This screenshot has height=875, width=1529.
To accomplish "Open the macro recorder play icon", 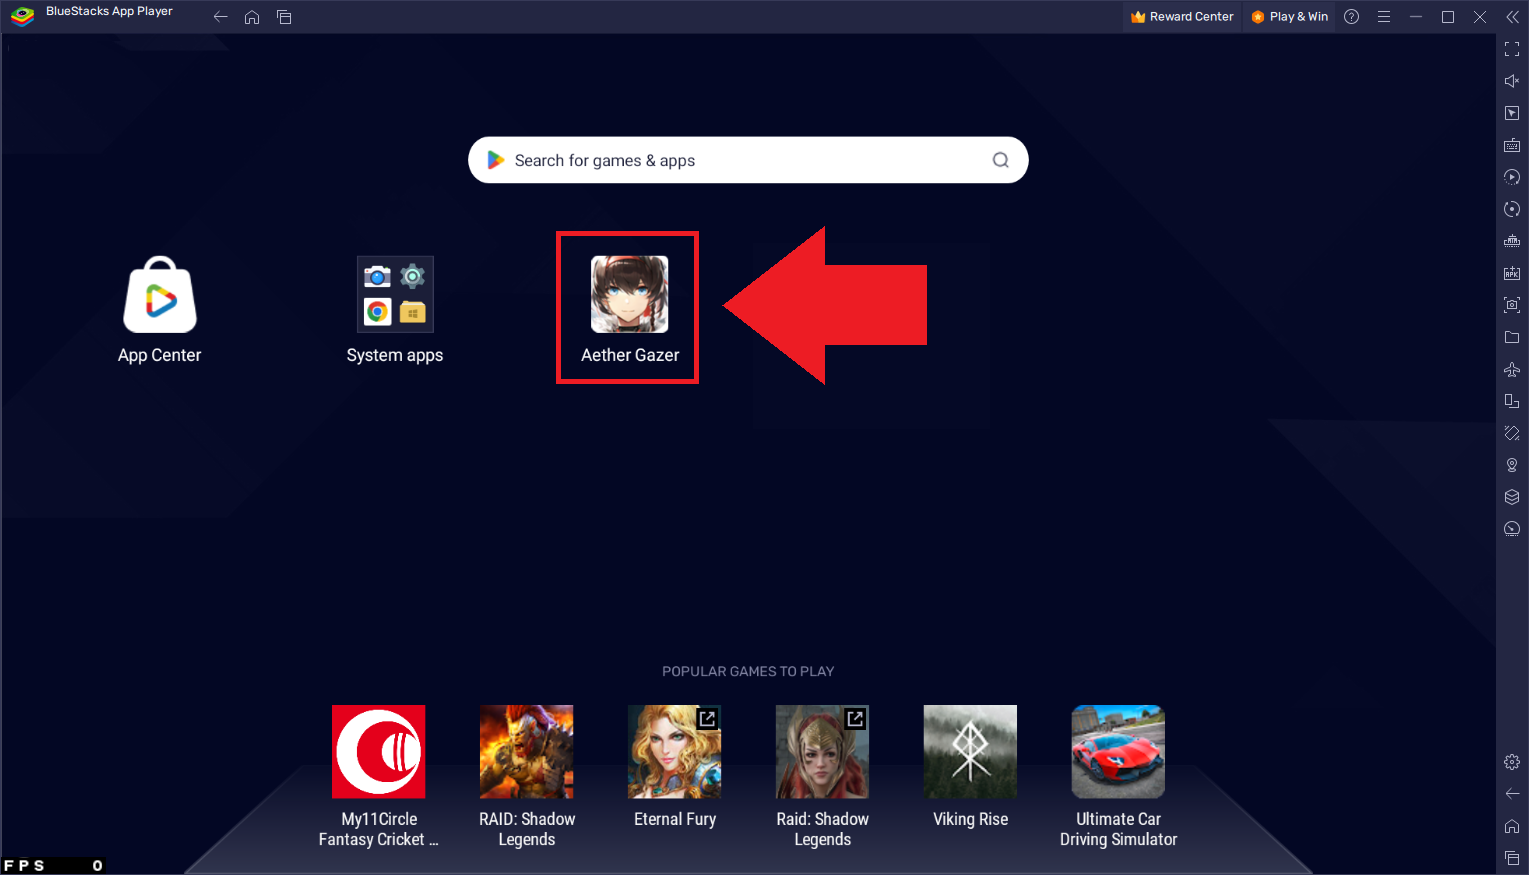I will (1512, 177).
